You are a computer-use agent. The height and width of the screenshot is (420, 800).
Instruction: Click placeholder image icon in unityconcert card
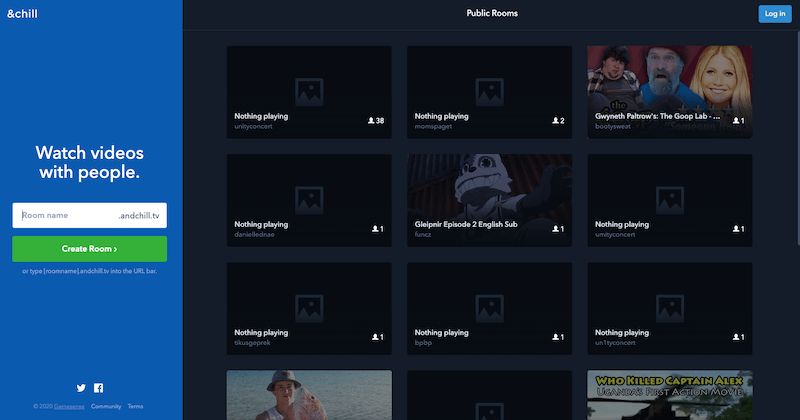pos(309,92)
